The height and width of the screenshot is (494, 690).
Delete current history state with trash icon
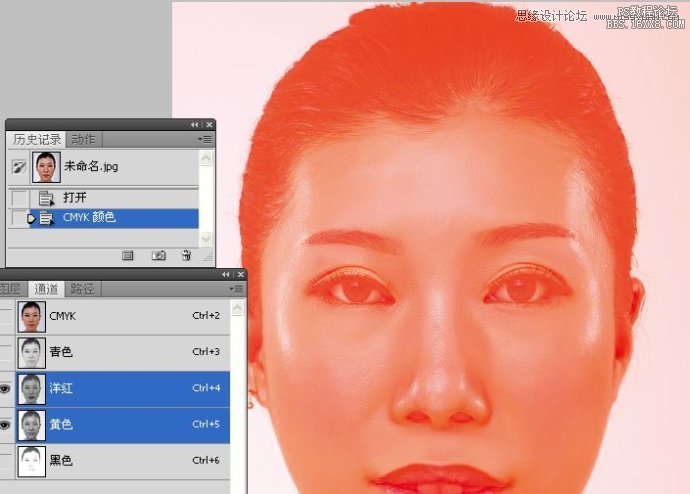pyautogui.click(x=186, y=255)
